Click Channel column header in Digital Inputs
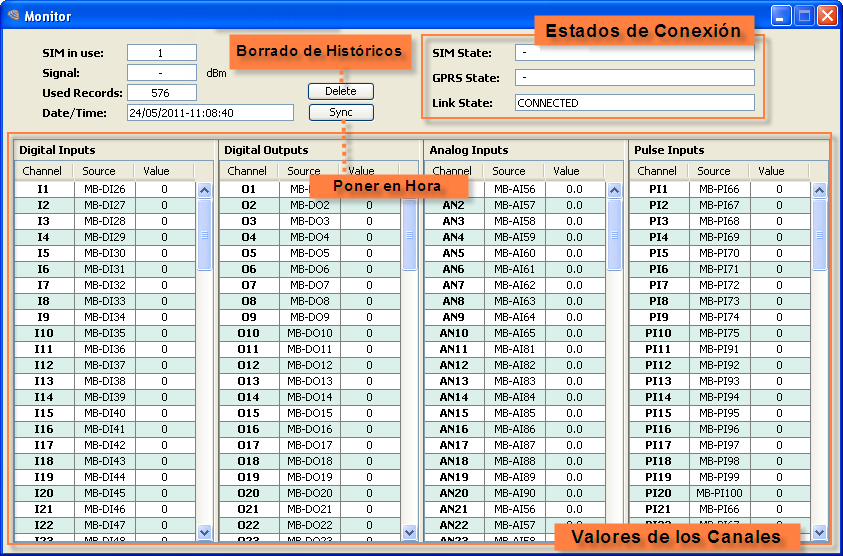This screenshot has height=556, width=843. [42, 172]
